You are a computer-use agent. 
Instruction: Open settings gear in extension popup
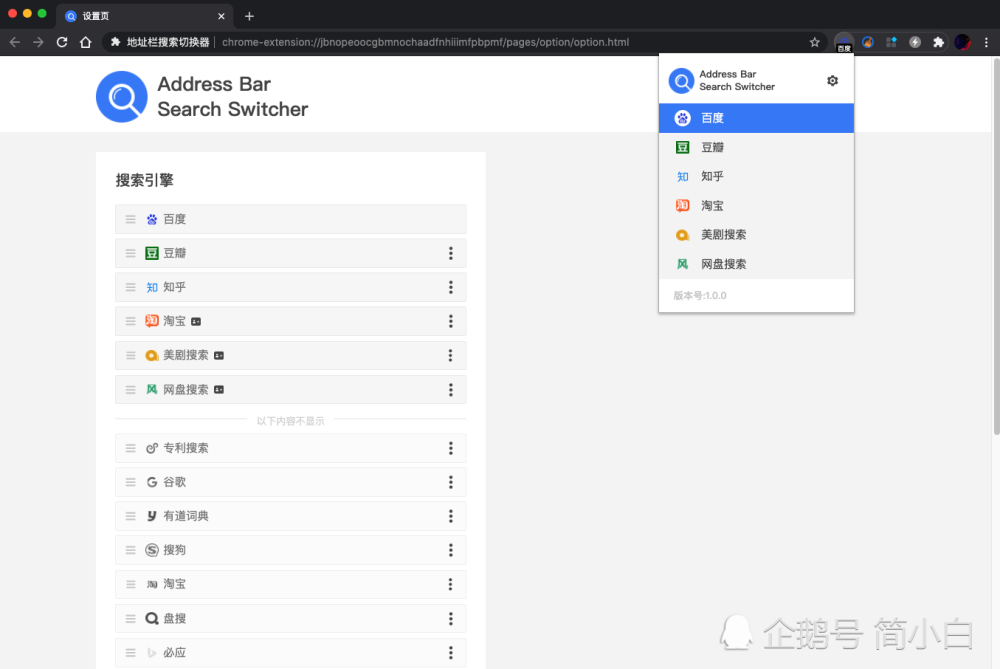832,80
